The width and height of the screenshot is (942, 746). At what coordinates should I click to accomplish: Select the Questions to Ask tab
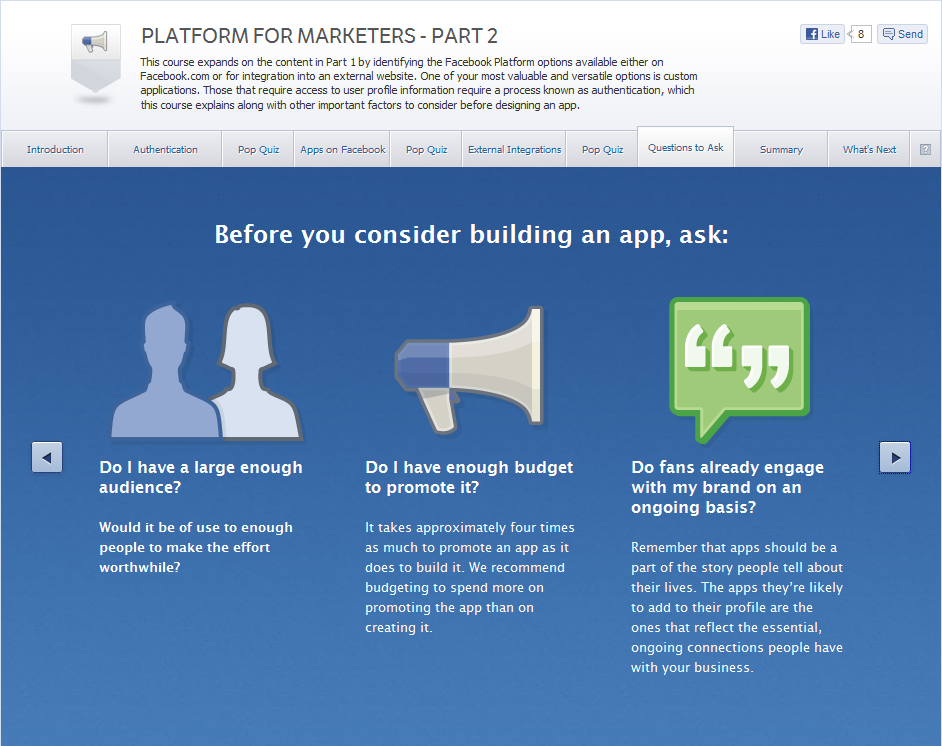pyautogui.click(x=685, y=147)
